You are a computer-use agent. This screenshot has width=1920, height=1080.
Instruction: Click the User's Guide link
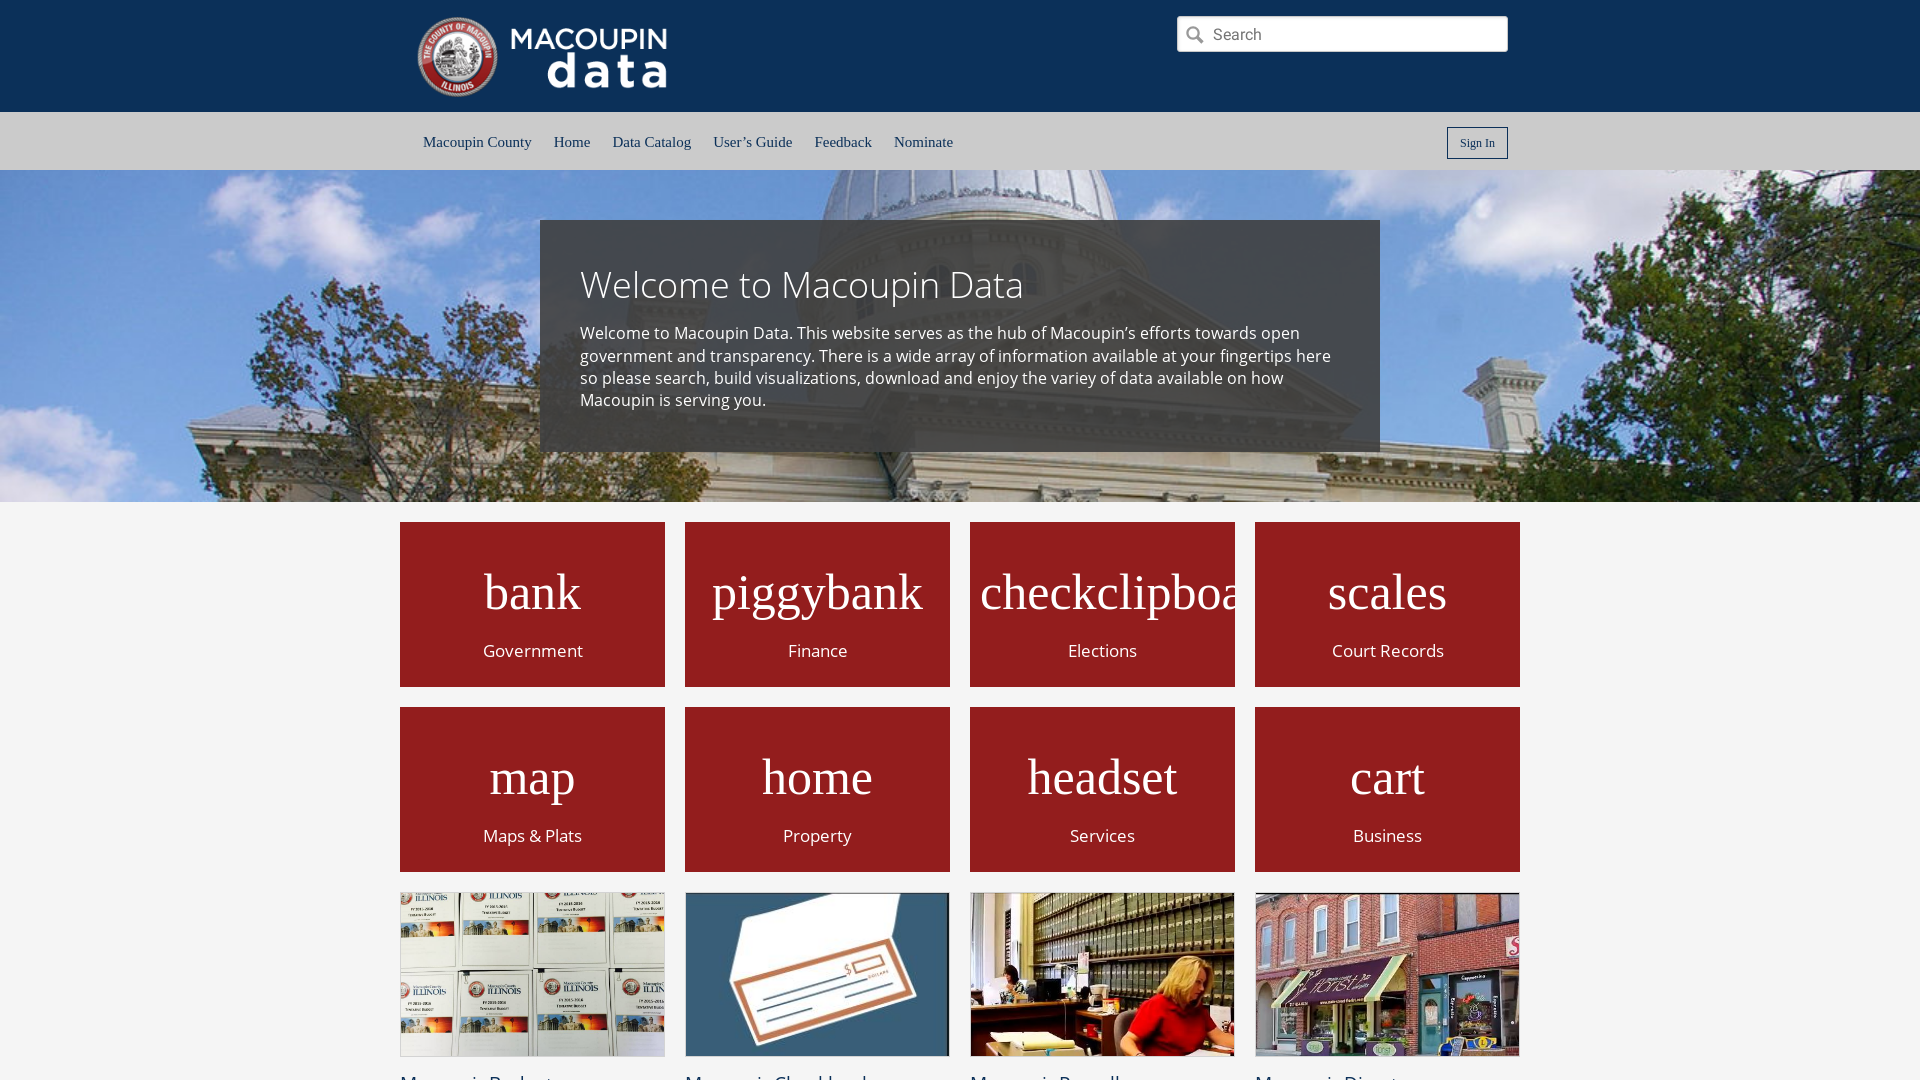click(x=752, y=141)
